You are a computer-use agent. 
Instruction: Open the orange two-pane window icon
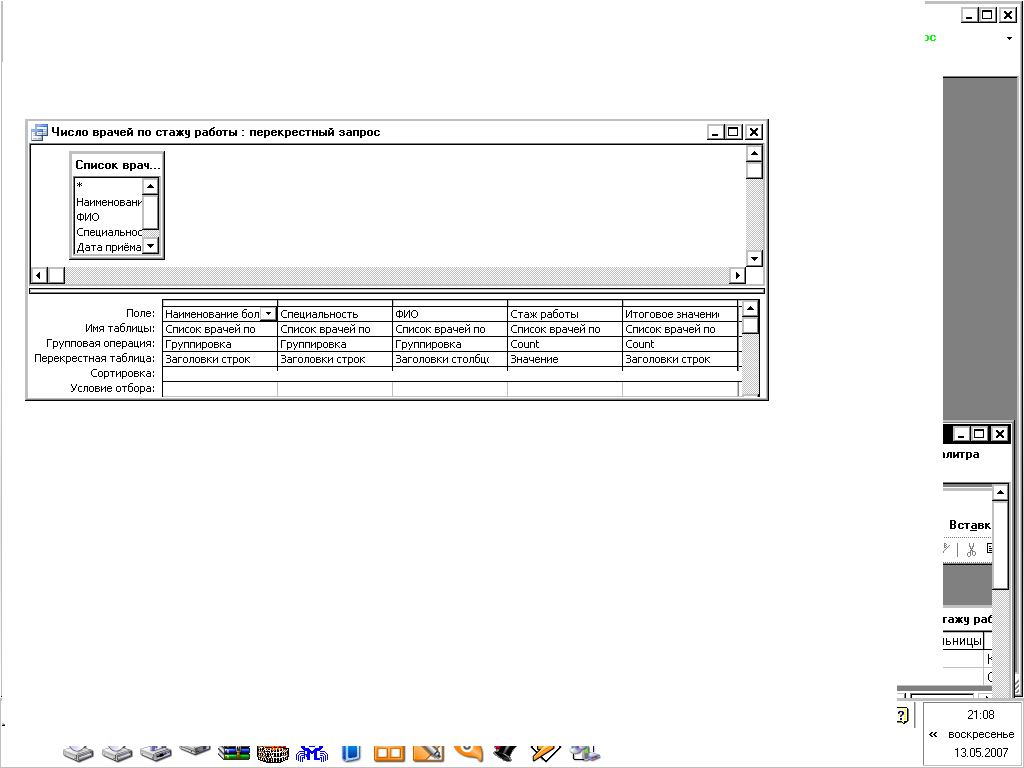point(389,754)
